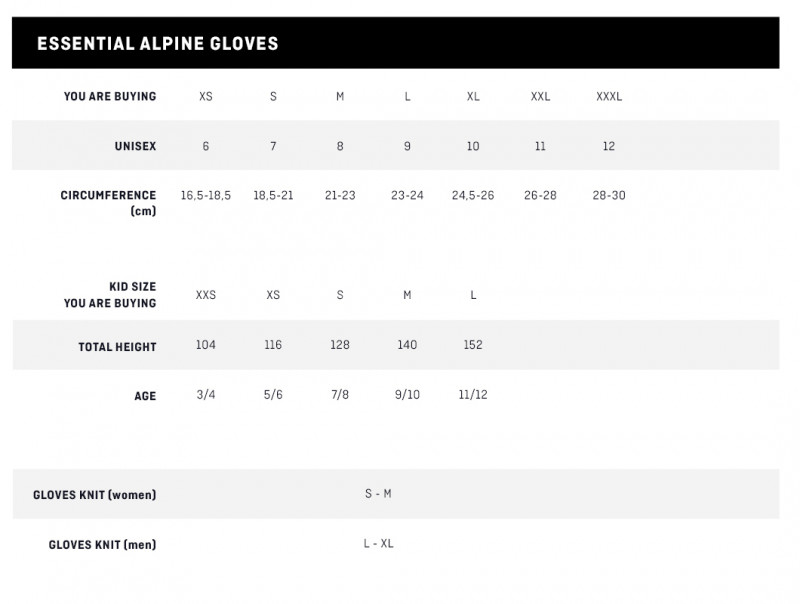Select the XXXL size column header
This screenshot has height=604, width=800.
coord(608,96)
